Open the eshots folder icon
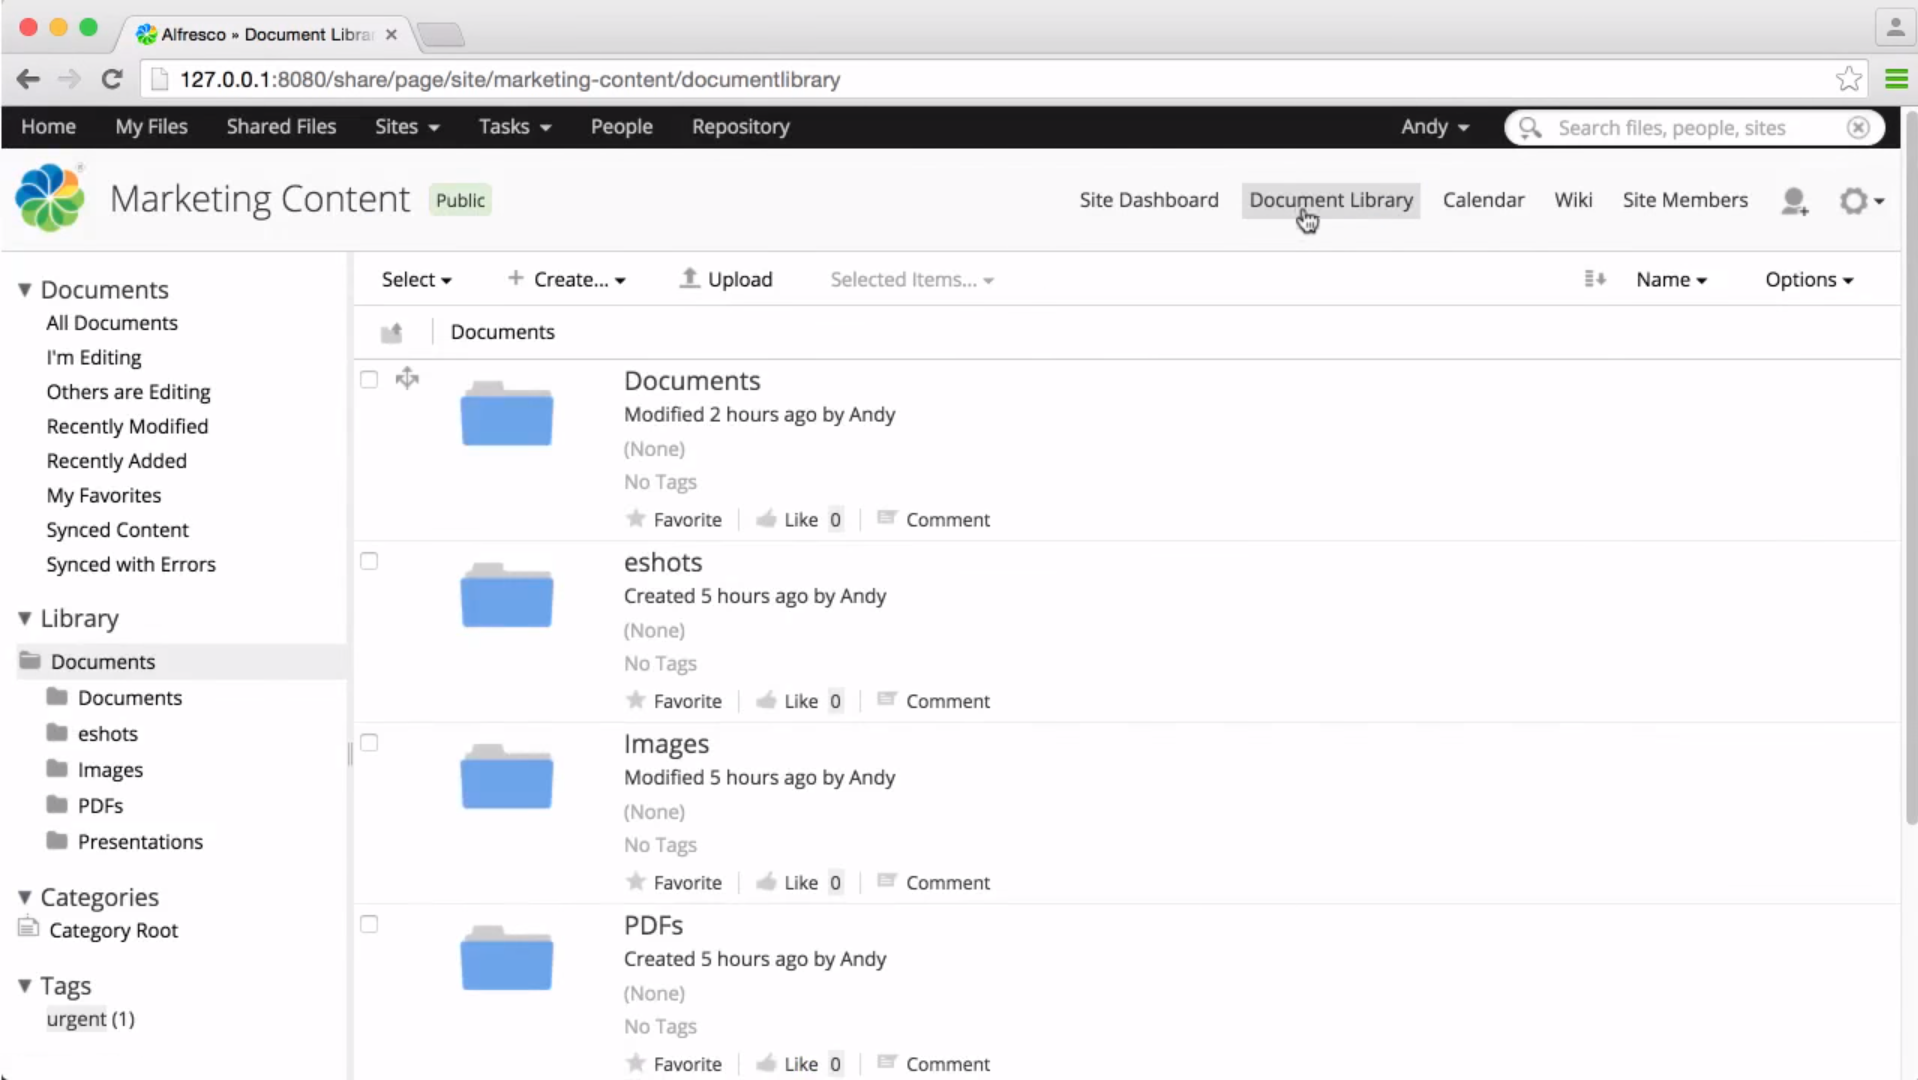 coord(506,595)
